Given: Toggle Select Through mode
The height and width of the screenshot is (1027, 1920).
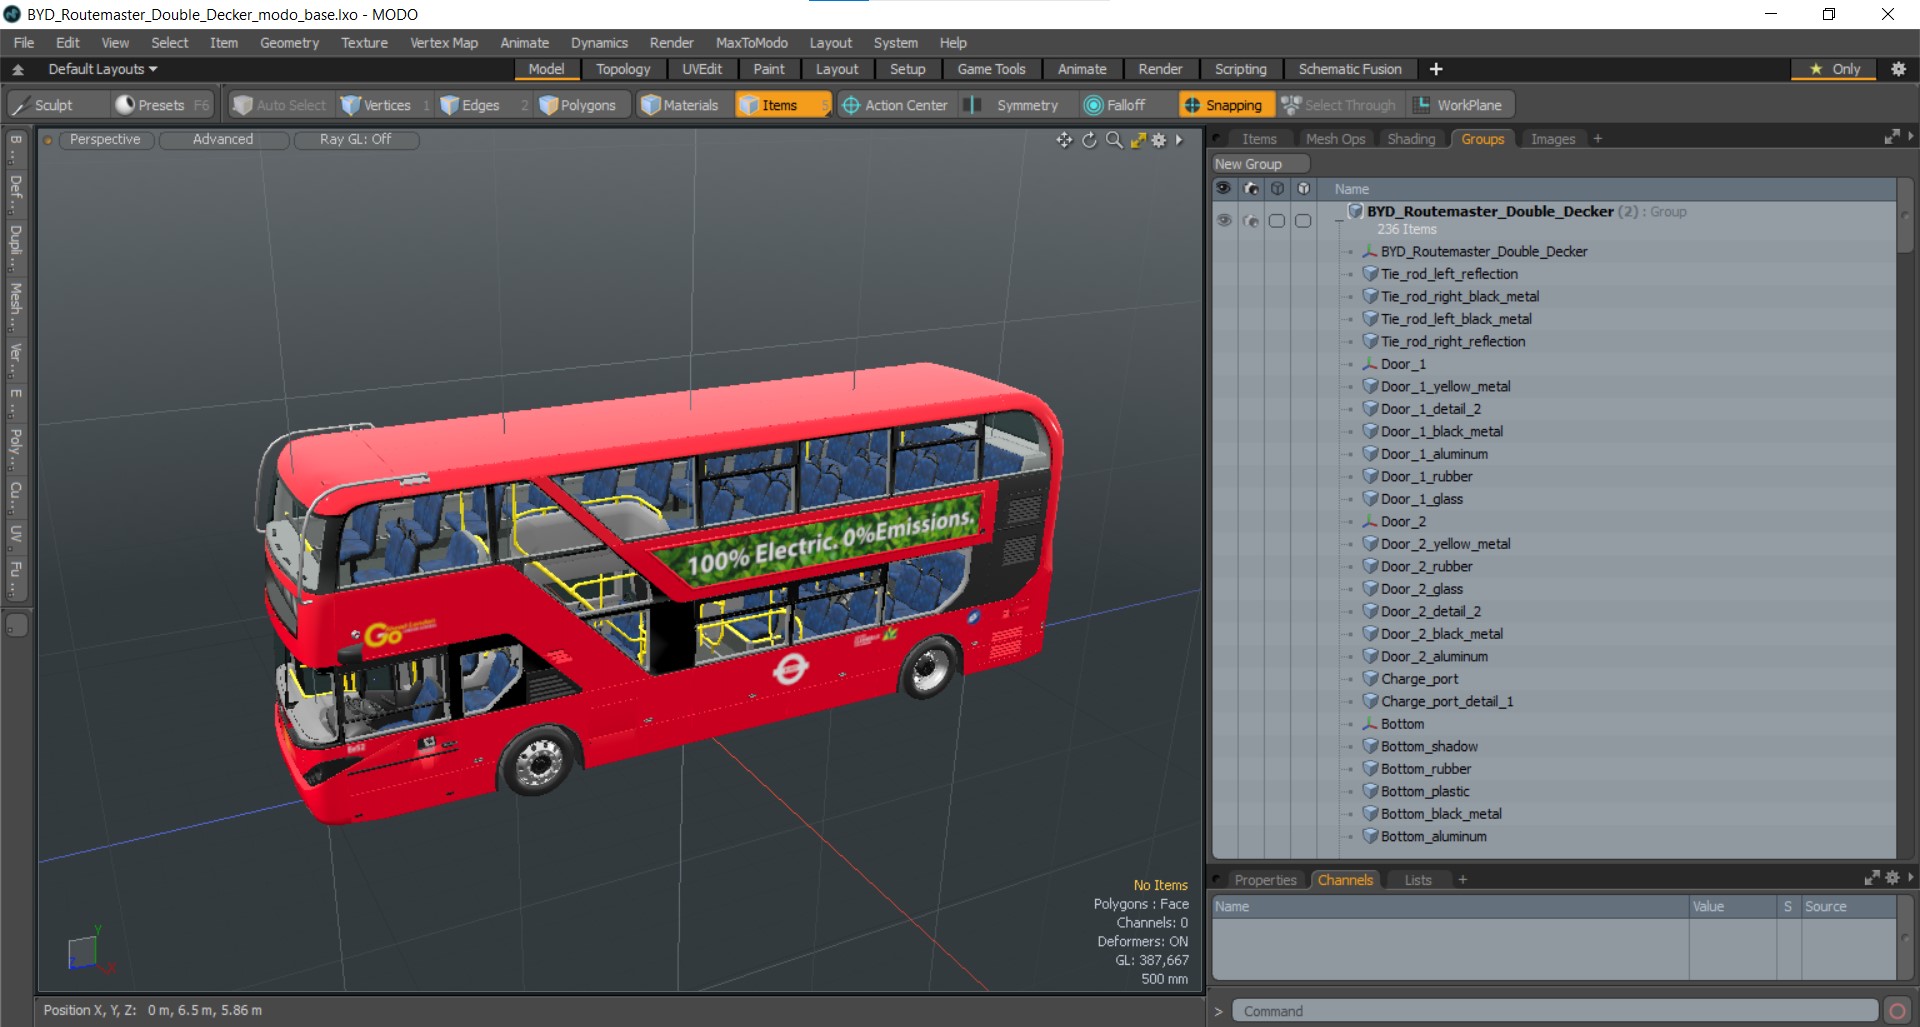Looking at the screenshot, I should [x=1339, y=105].
